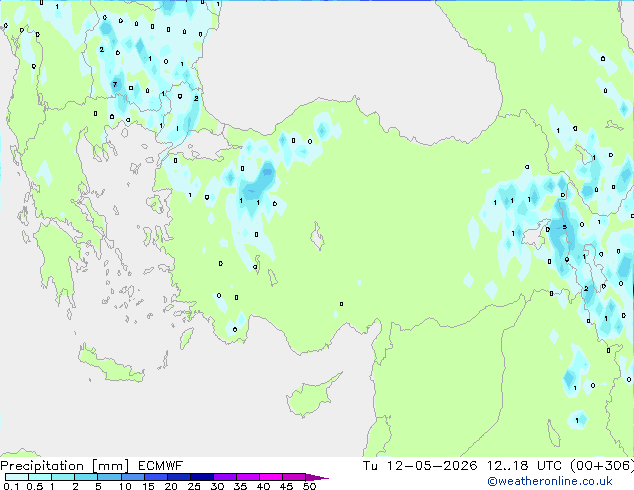Pick the 25–30 mm navy legend swatch
634x490 pixels.
[x=201, y=477]
